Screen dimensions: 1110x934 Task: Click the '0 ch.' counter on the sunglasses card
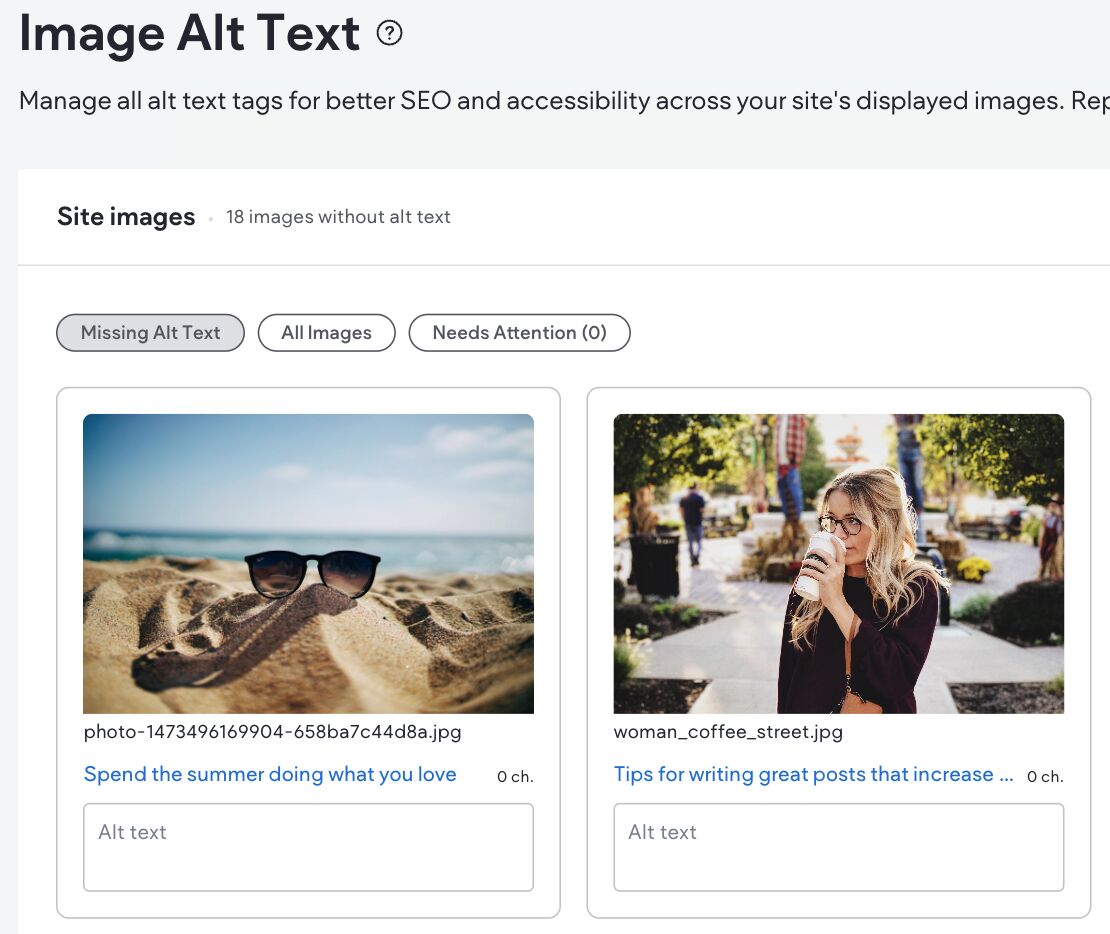[x=515, y=777]
